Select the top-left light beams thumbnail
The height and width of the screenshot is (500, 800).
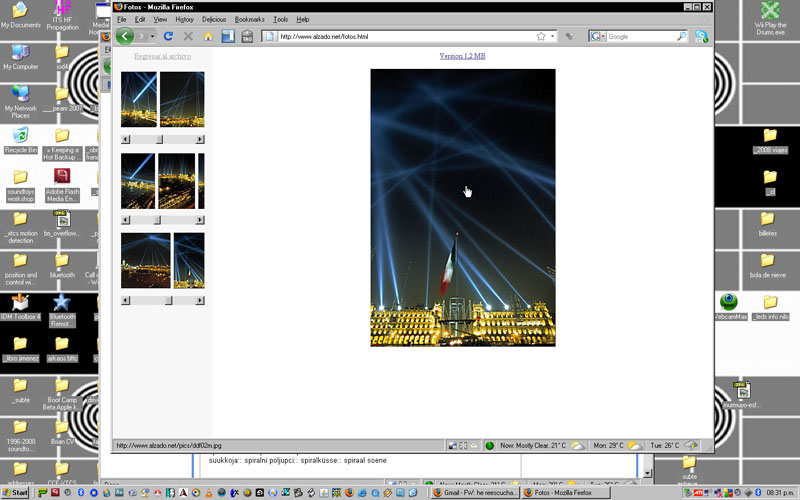(139, 99)
